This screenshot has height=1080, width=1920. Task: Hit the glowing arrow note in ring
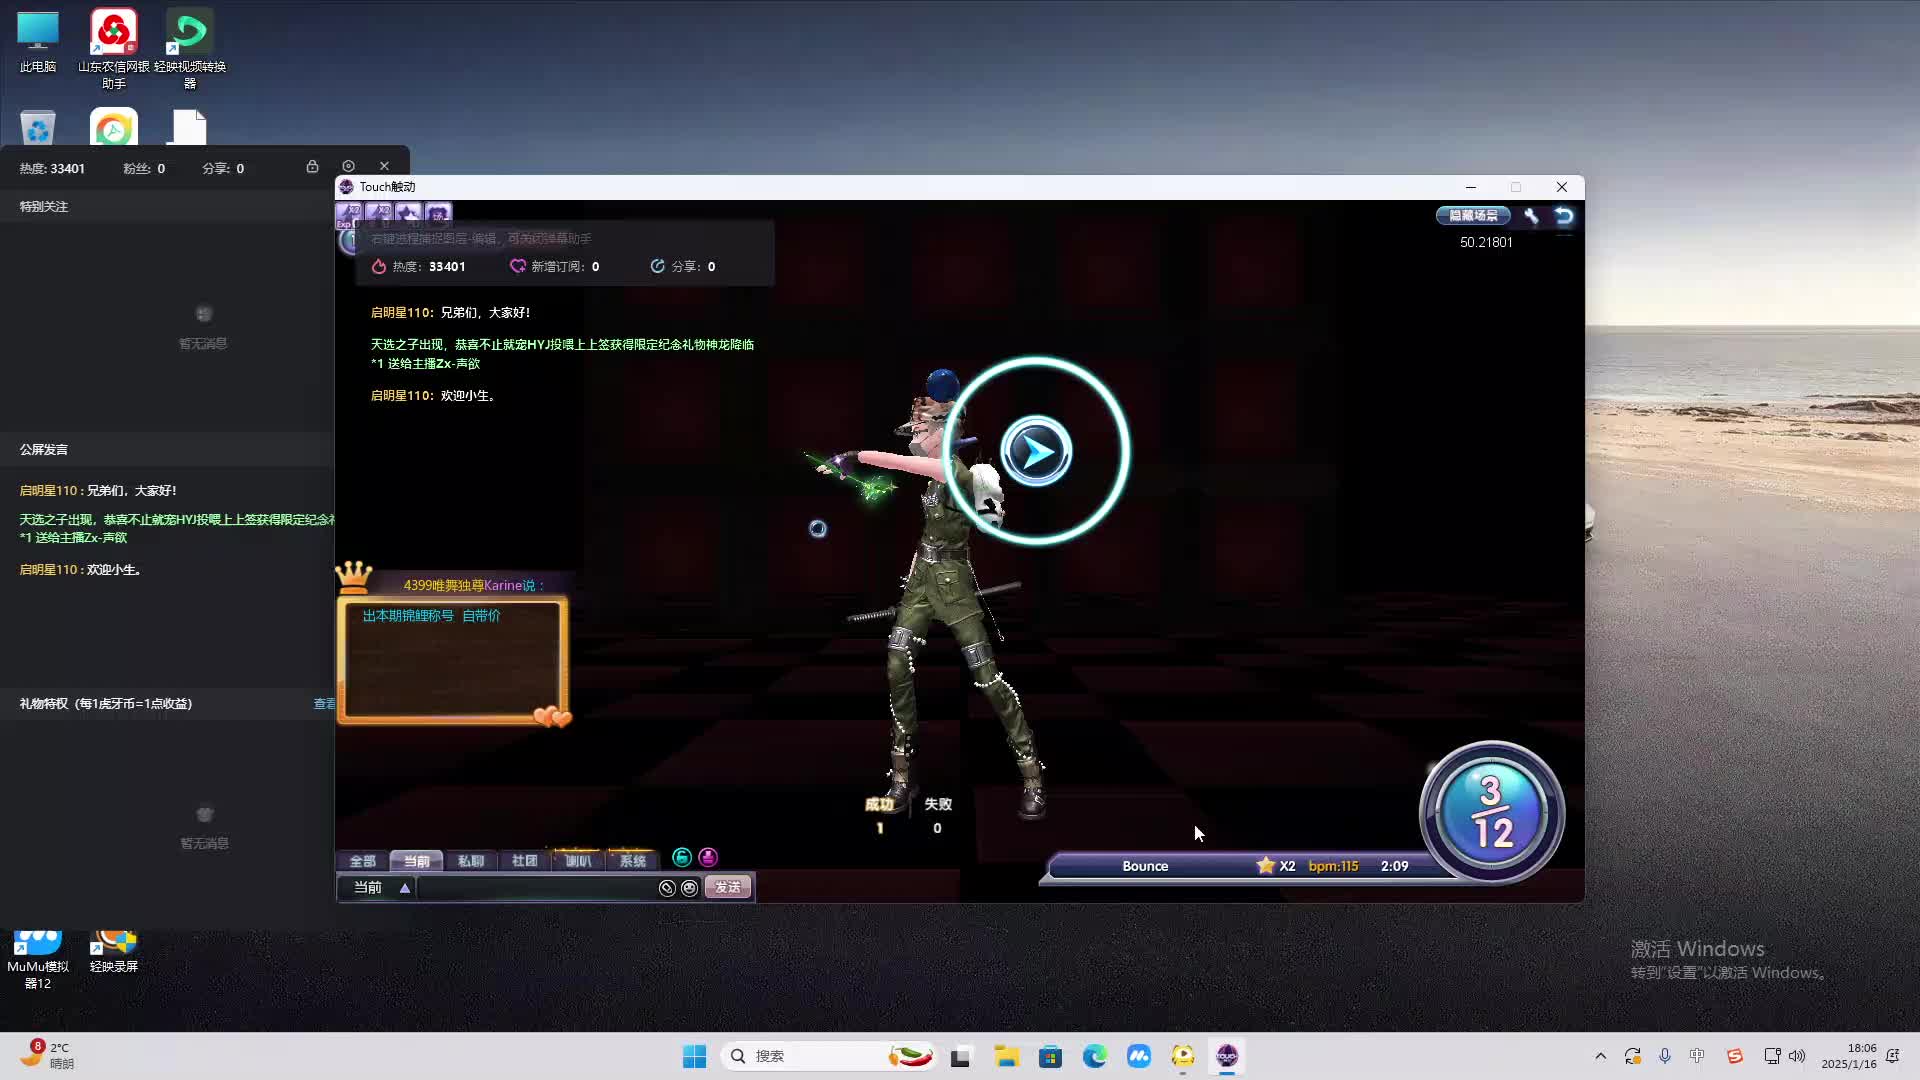tap(1036, 452)
